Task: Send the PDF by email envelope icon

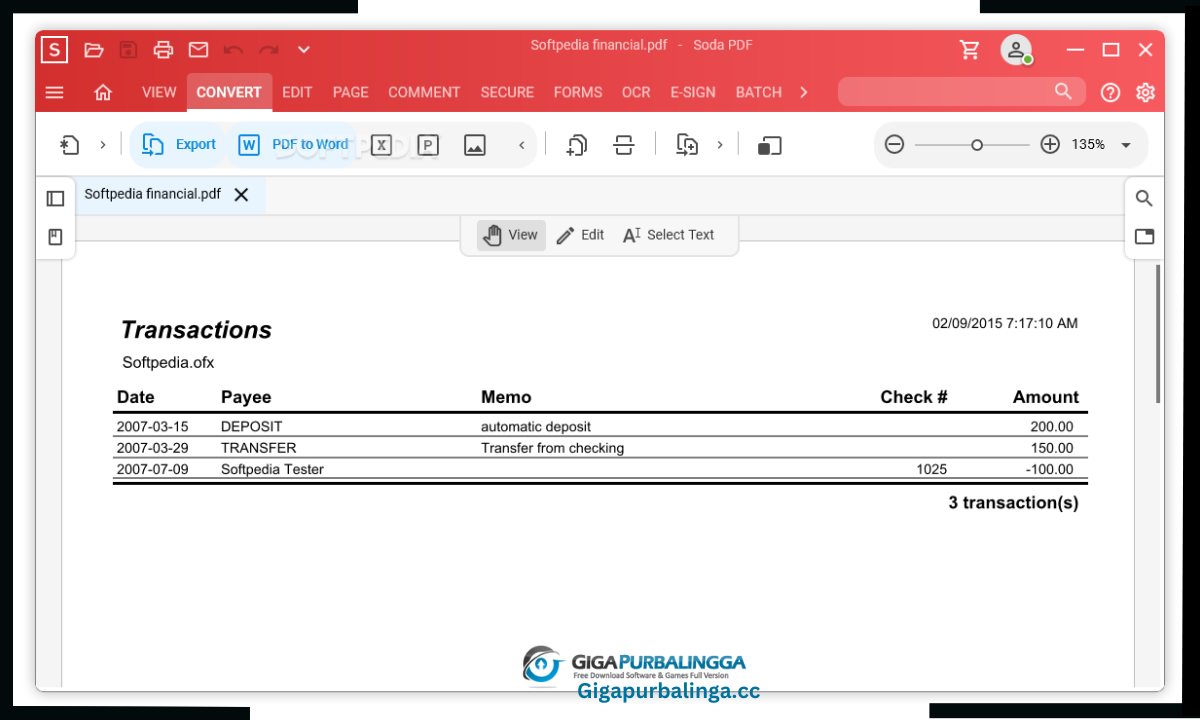Action: click(198, 49)
